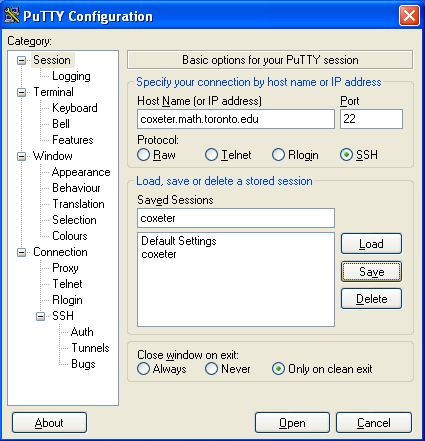Open the Auth options under SSH
The width and height of the screenshot is (425, 441).
82,332
